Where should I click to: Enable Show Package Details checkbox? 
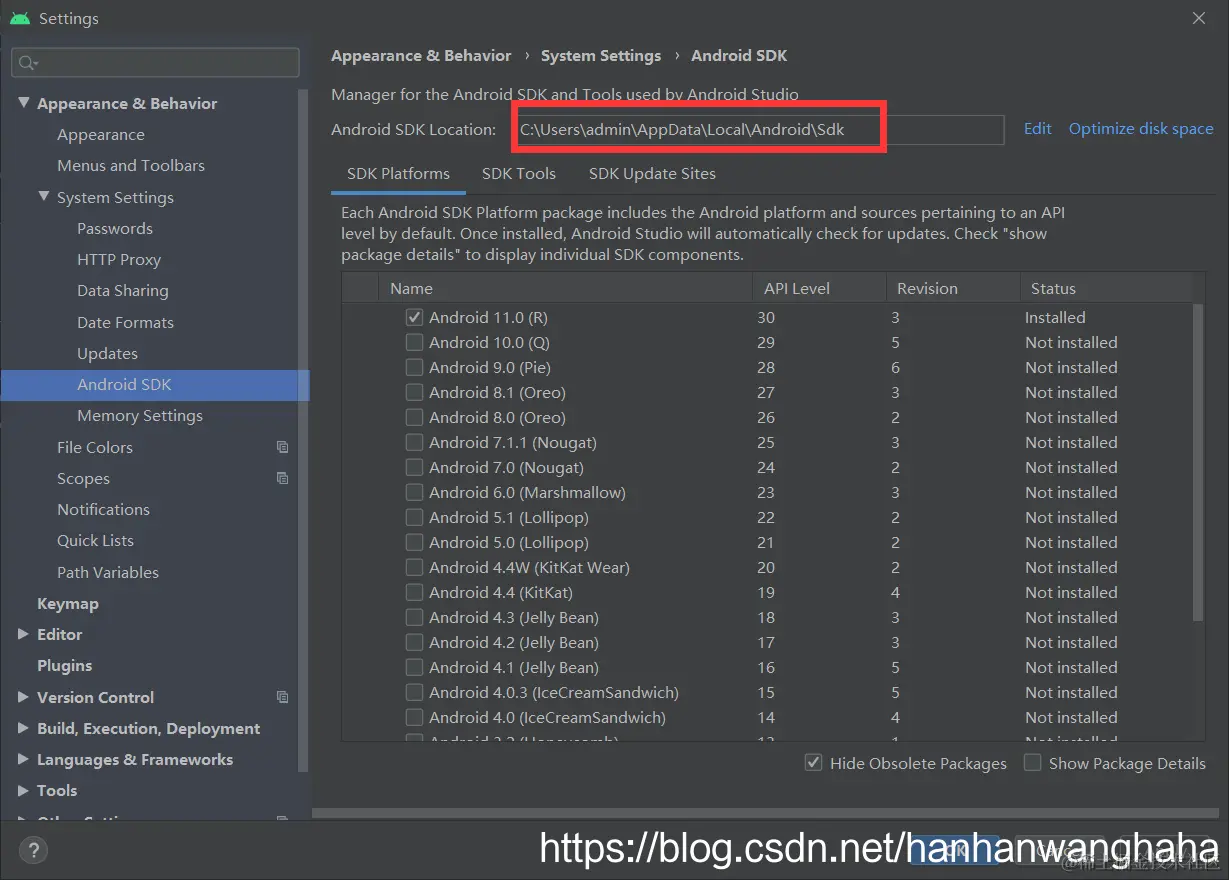click(x=1032, y=763)
